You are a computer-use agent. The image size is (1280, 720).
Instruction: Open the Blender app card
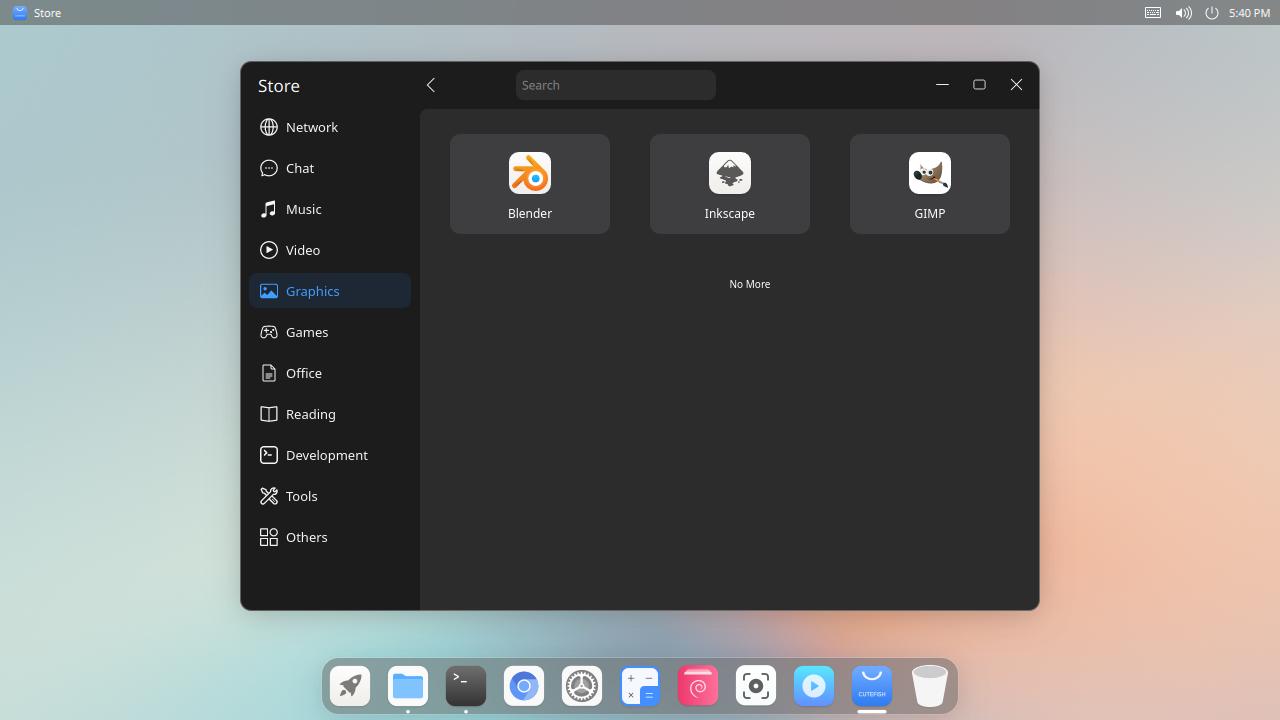click(x=530, y=184)
